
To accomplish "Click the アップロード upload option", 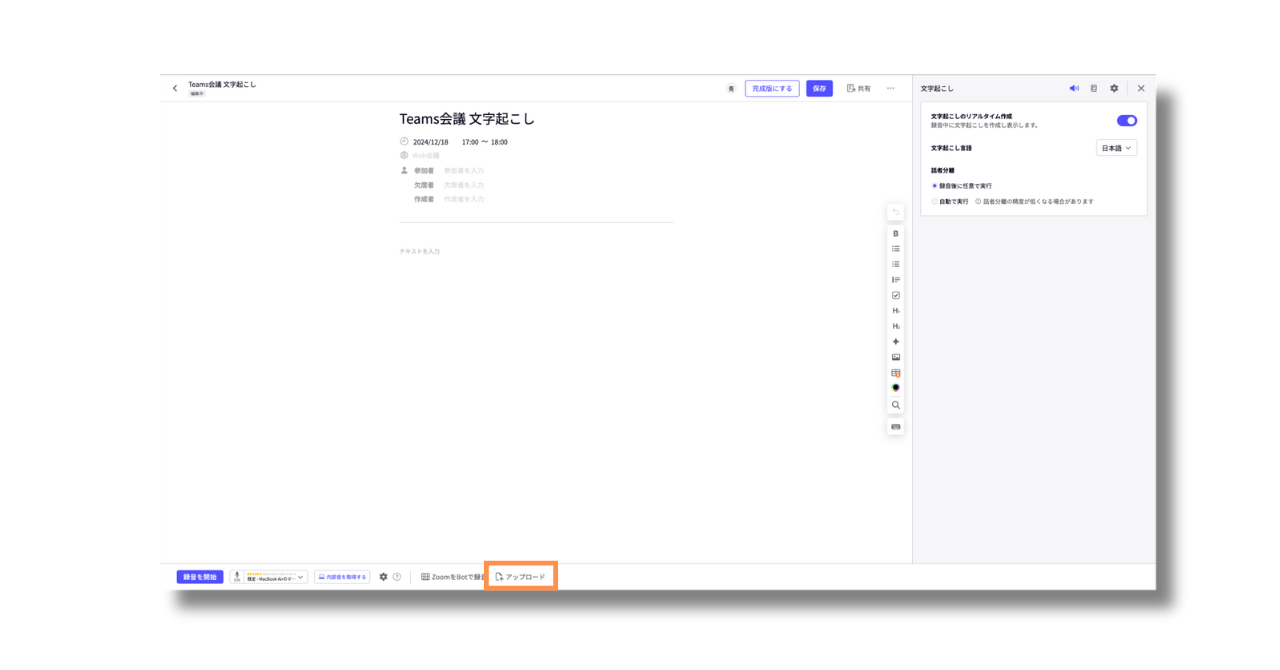I will [x=521, y=577].
